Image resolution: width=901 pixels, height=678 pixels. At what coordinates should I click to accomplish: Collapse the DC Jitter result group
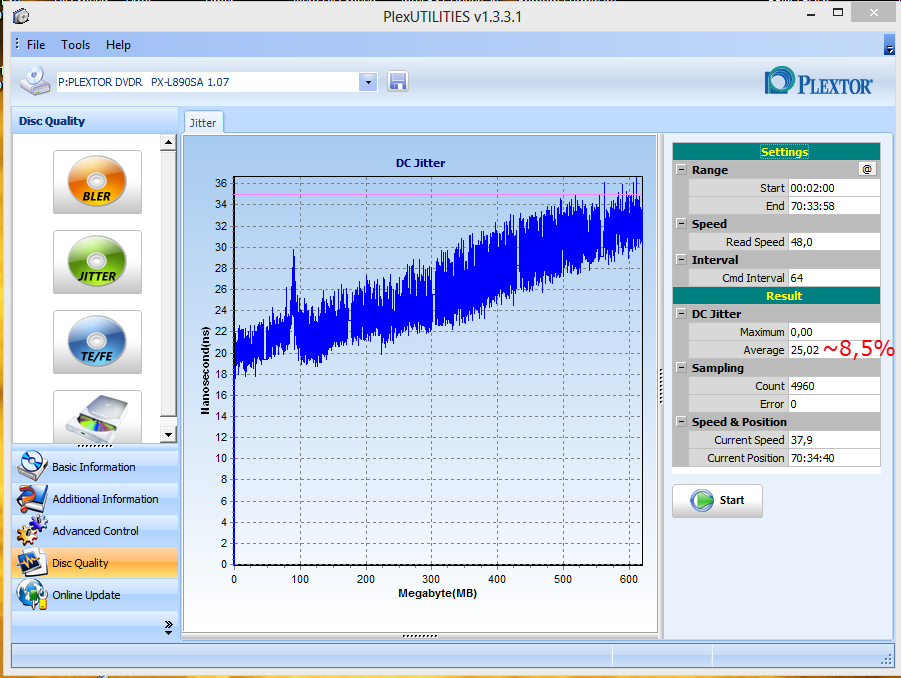(681, 314)
